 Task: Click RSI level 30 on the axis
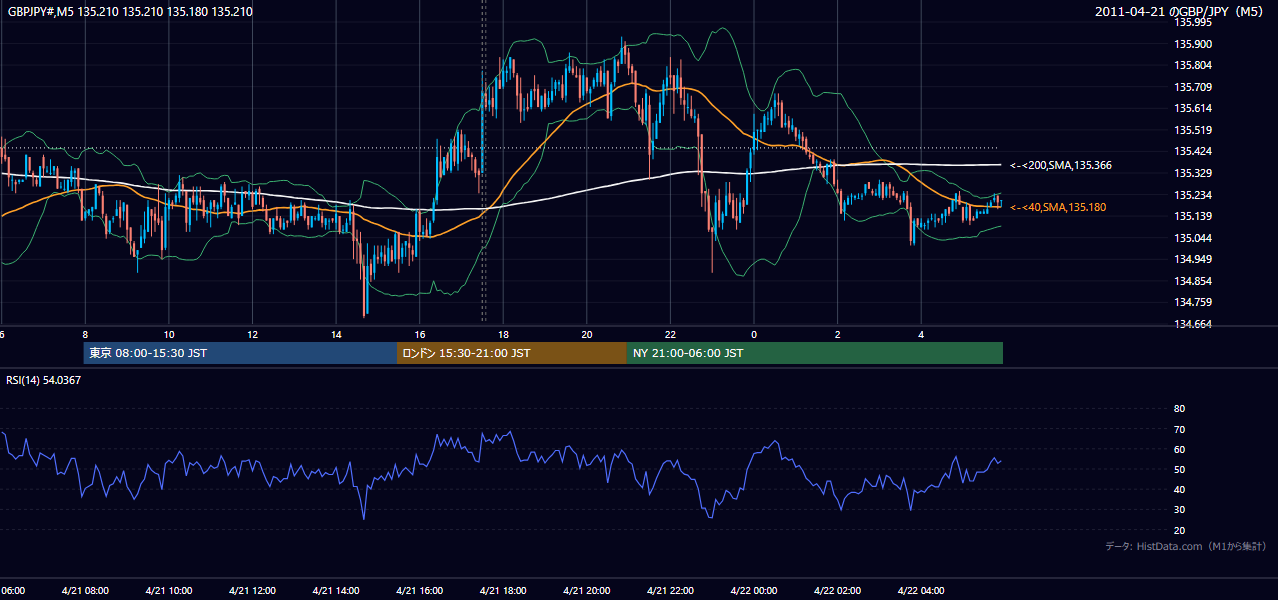[1179, 509]
